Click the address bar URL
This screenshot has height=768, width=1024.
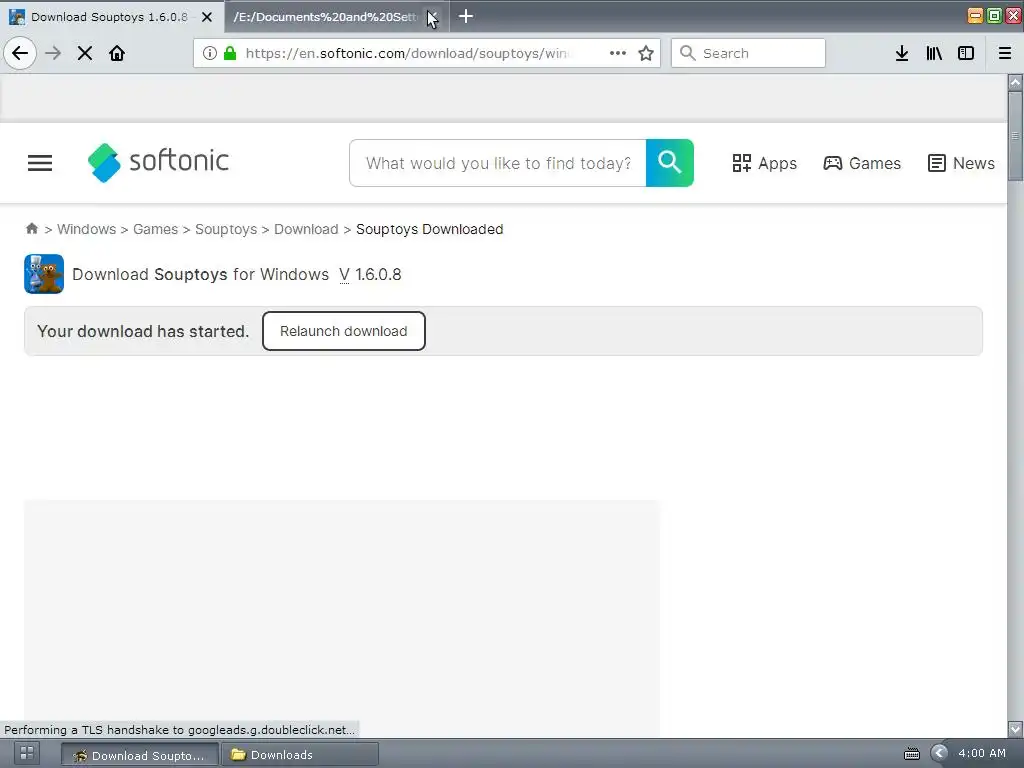tap(408, 53)
